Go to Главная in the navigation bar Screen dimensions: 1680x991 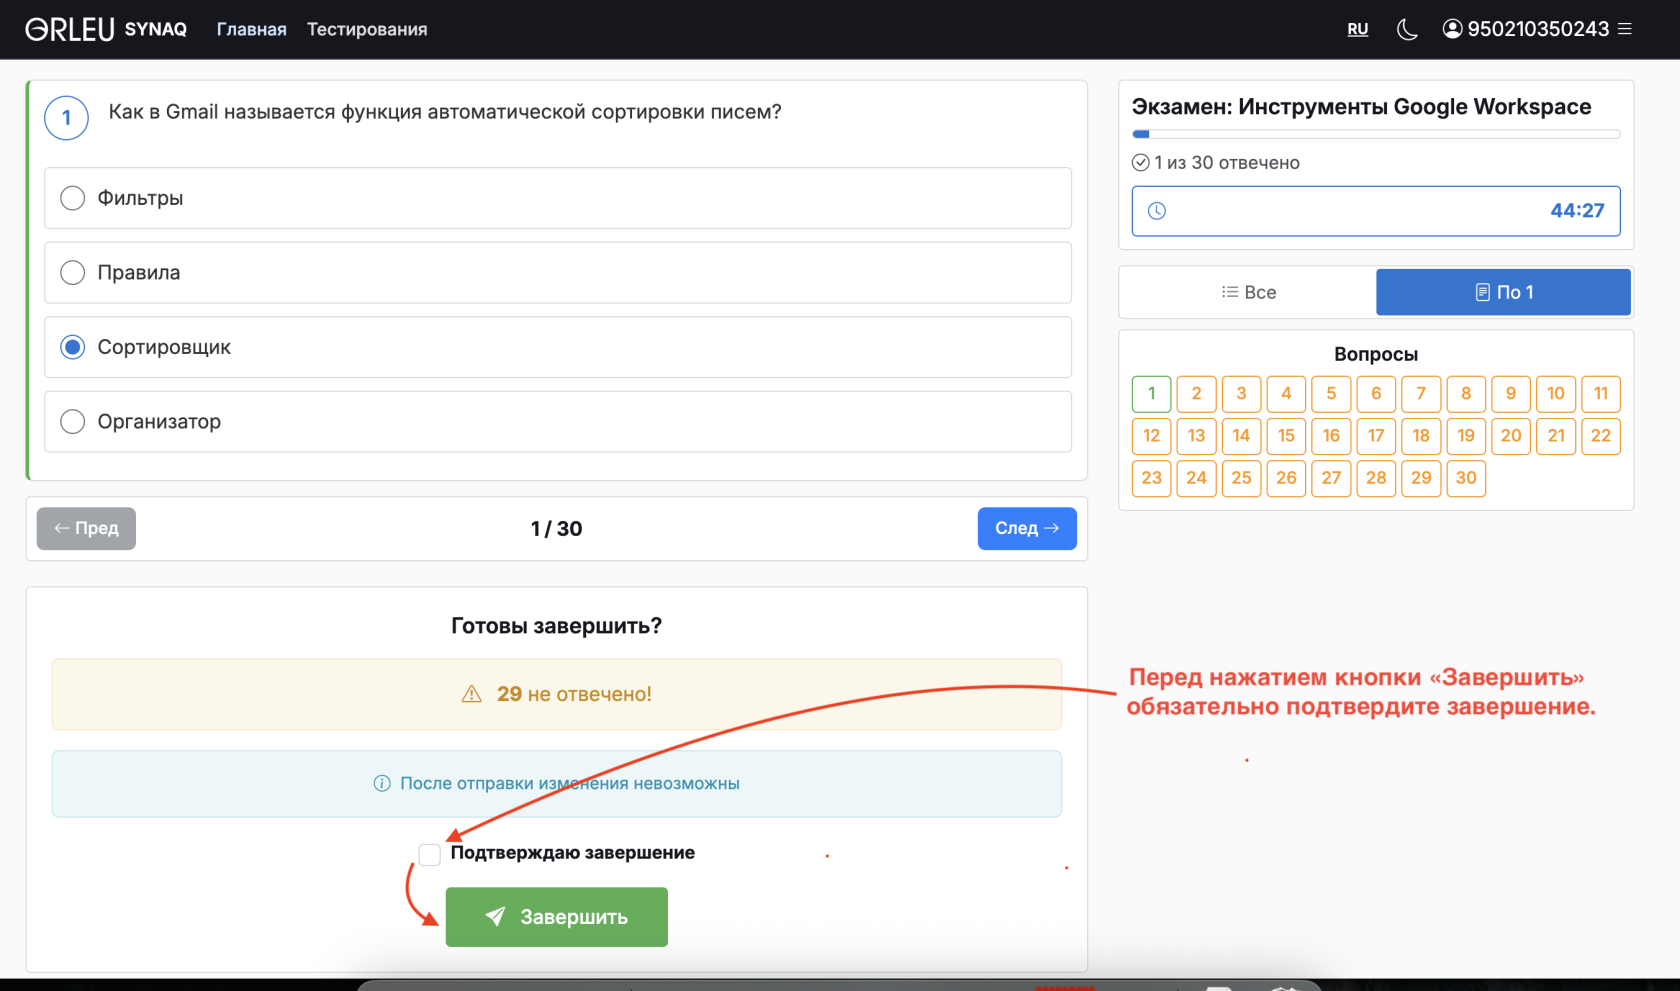tap(250, 29)
